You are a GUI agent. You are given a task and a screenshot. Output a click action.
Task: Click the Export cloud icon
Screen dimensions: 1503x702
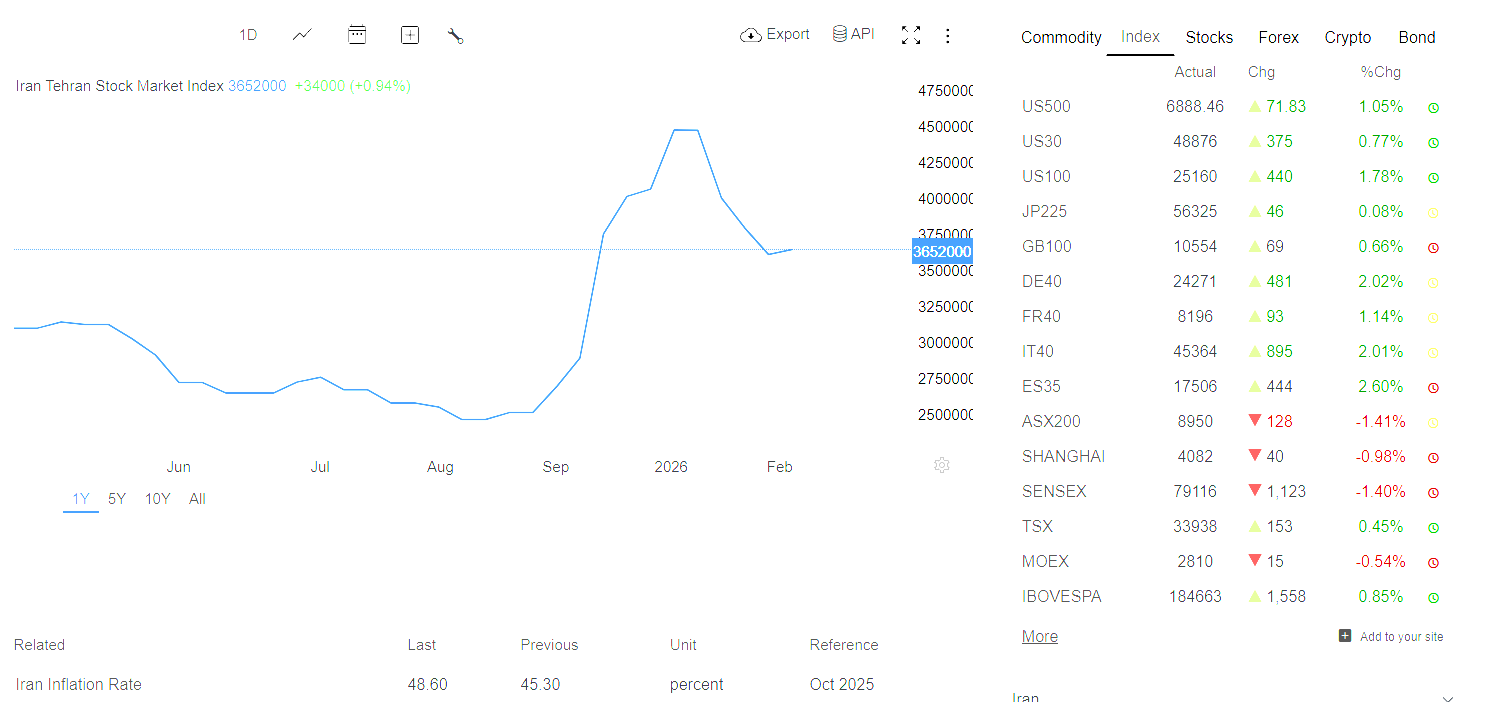(x=751, y=35)
